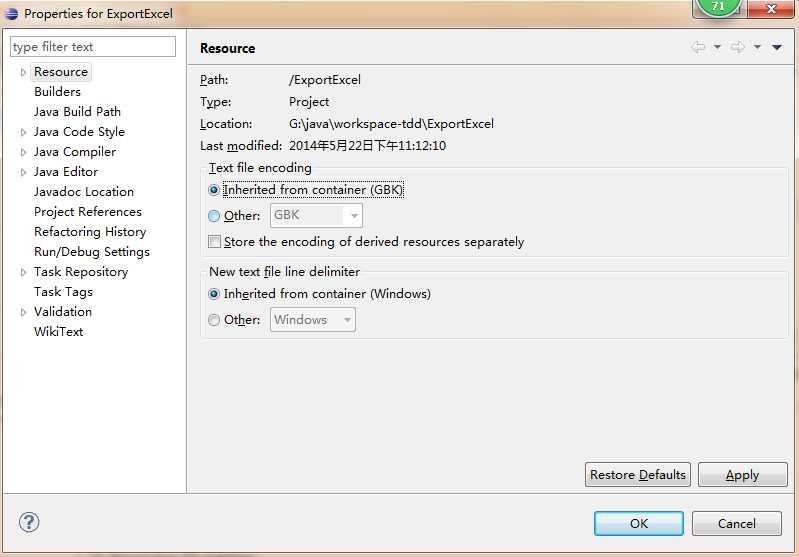Open the view menu triangle icon

777,47
